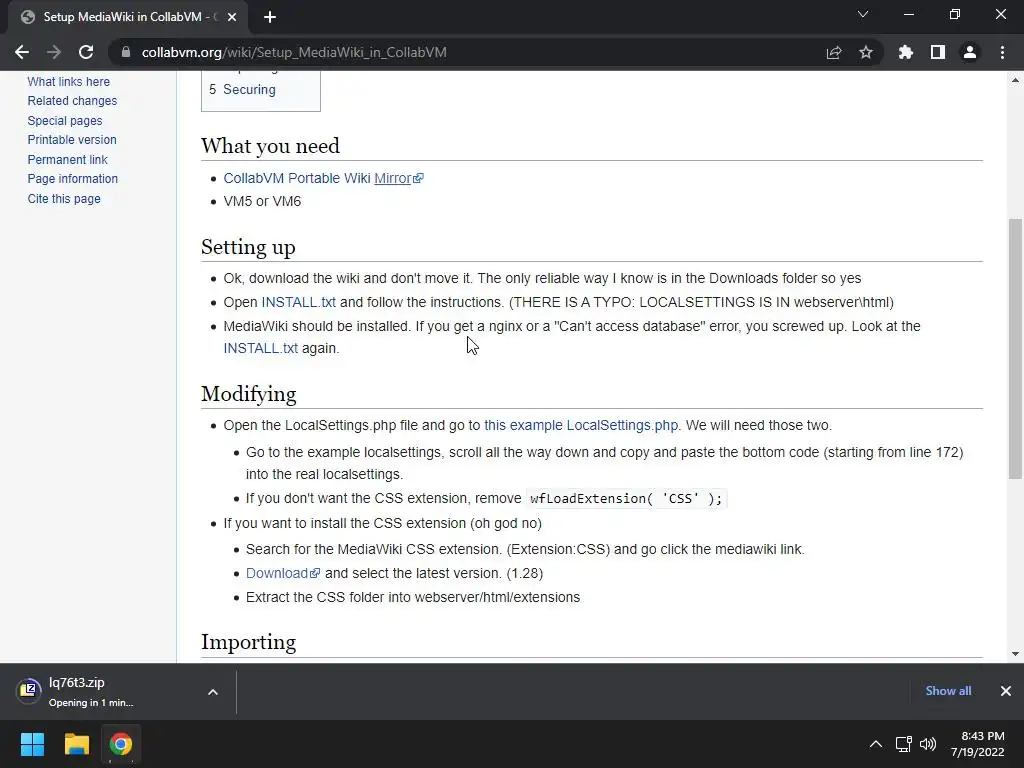This screenshot has width=1024, height=768.
Task: Click the wfLoadExtension code snippet
Action: (626, 498)
